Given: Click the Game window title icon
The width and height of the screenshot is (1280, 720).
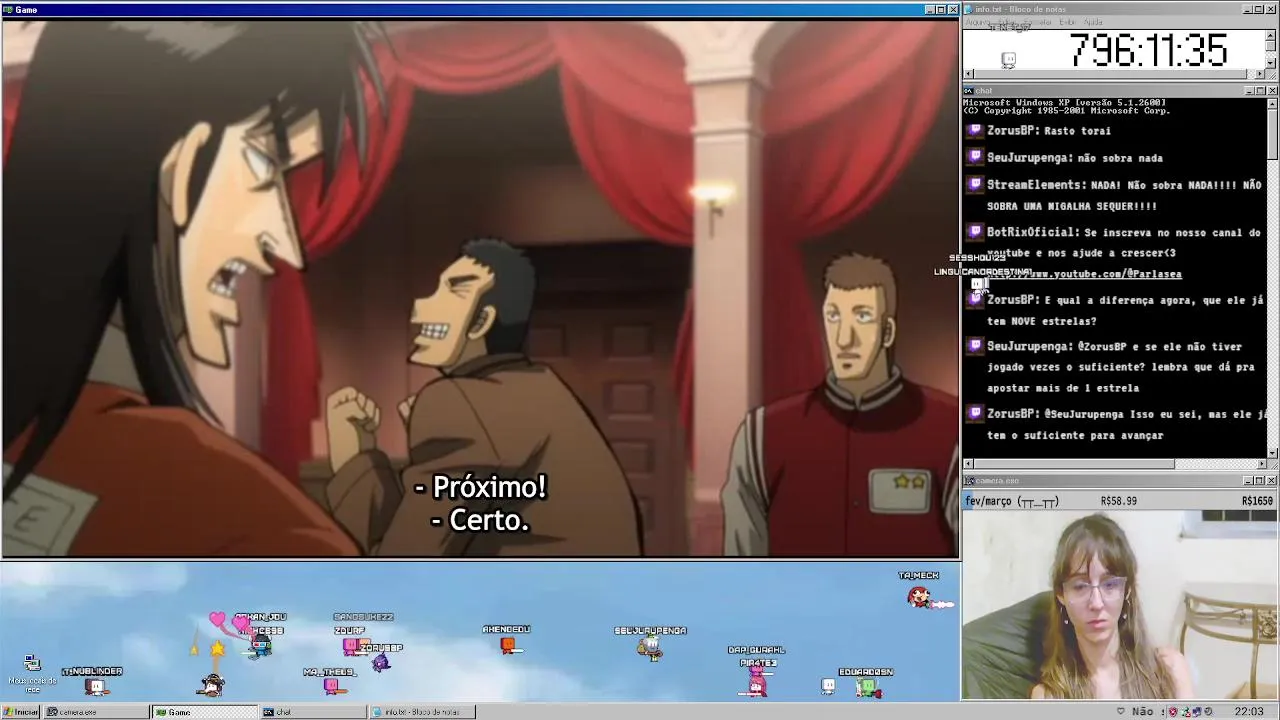Looking at the screenshot, I should point(8,9).
